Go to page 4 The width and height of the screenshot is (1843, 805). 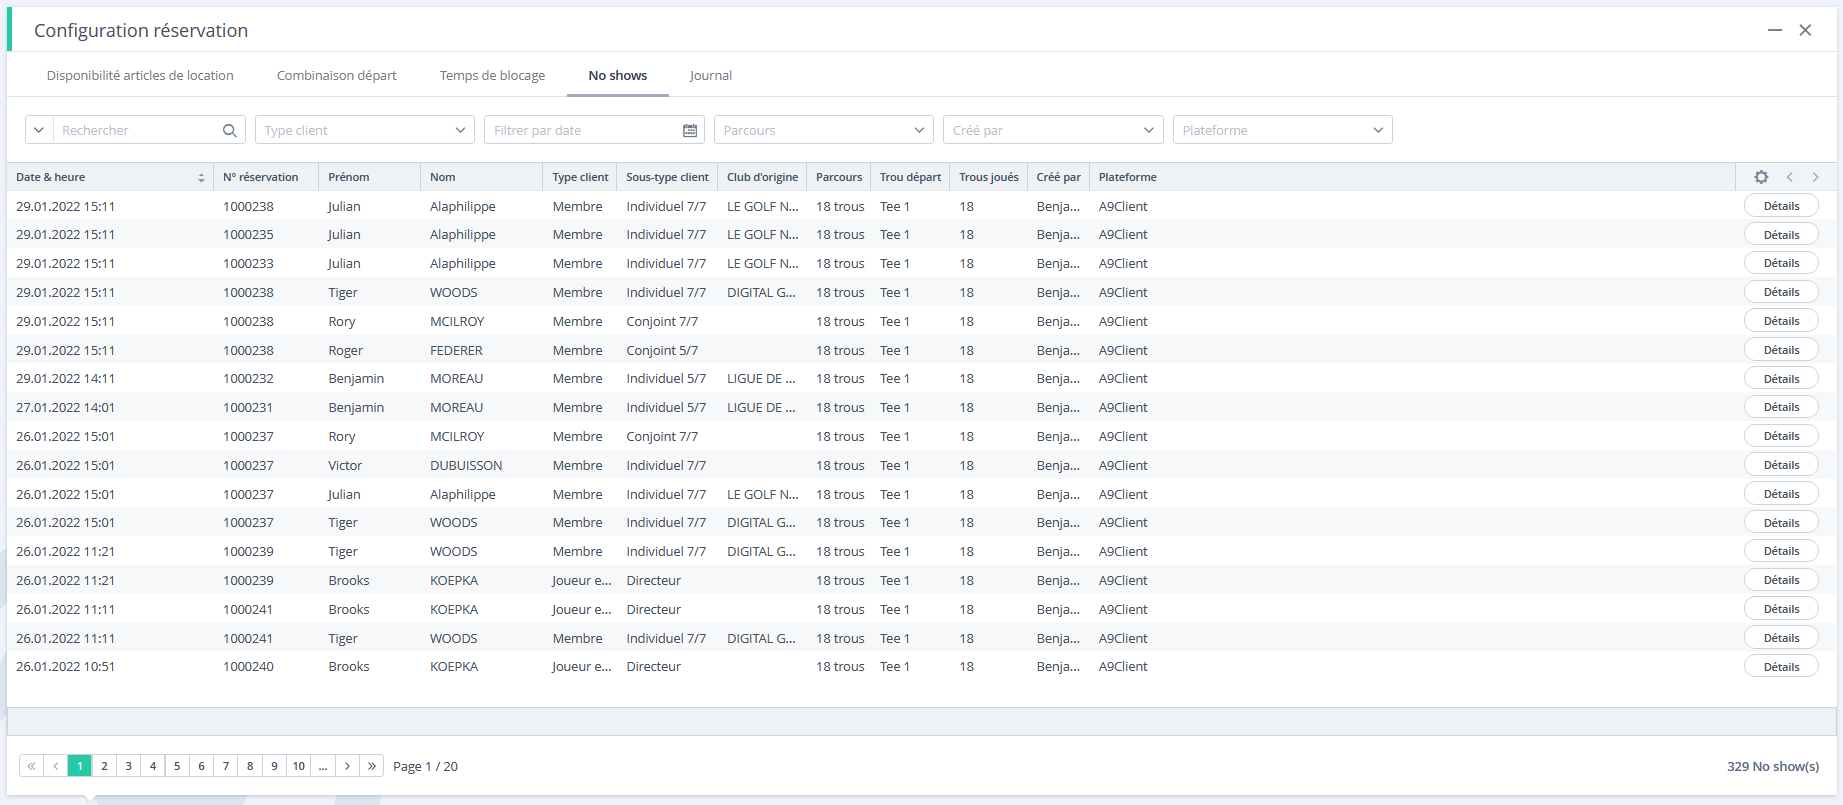(153, 766)
